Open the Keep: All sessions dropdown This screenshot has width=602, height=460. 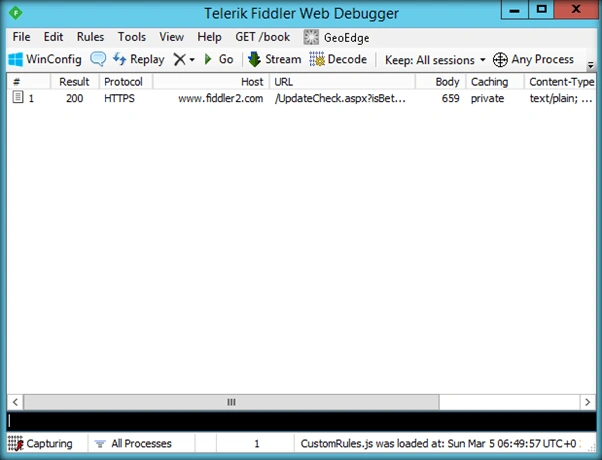(x=435, y=60)
